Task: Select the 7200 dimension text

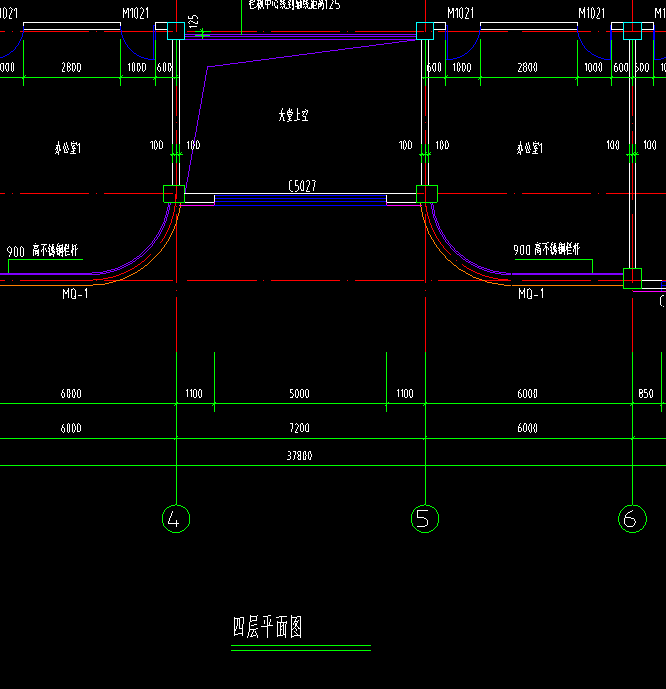Action: click(299, 428)
